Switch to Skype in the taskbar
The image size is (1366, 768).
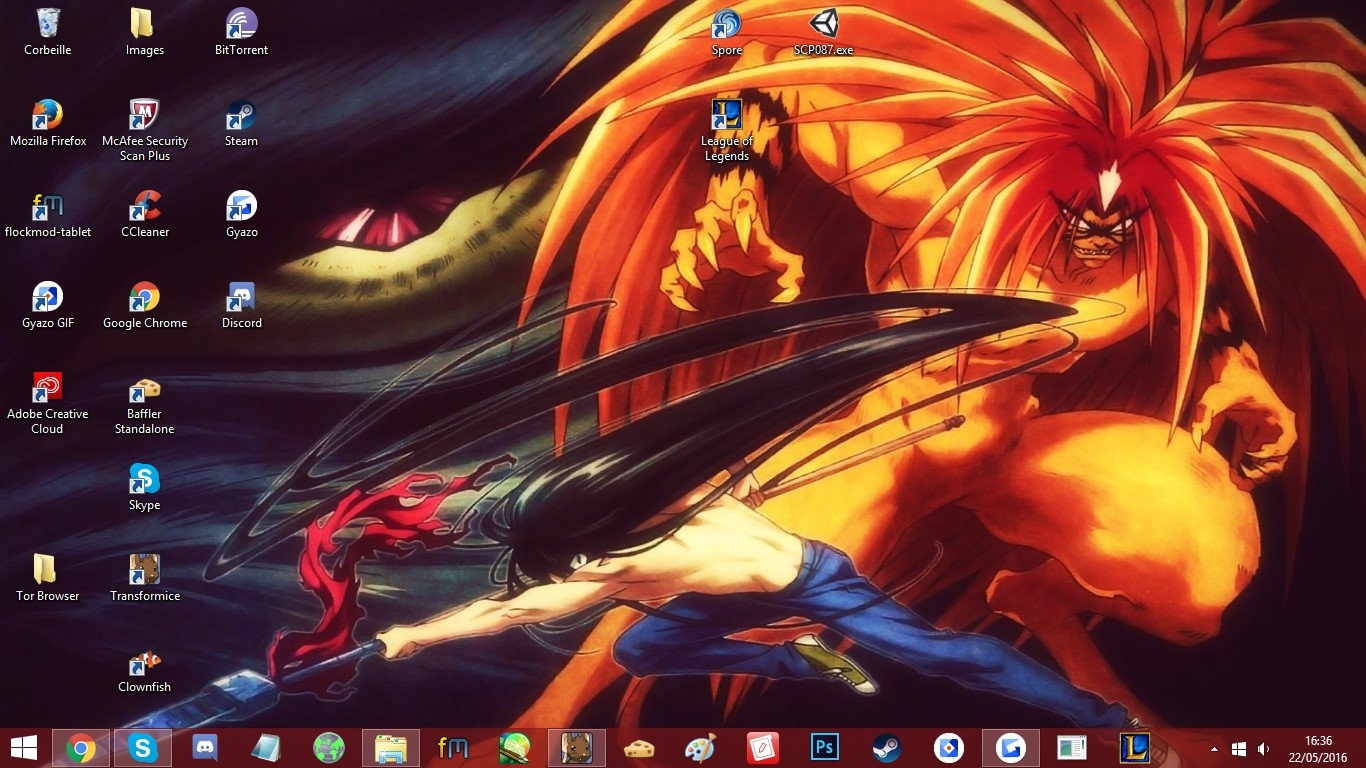[143, 748]
